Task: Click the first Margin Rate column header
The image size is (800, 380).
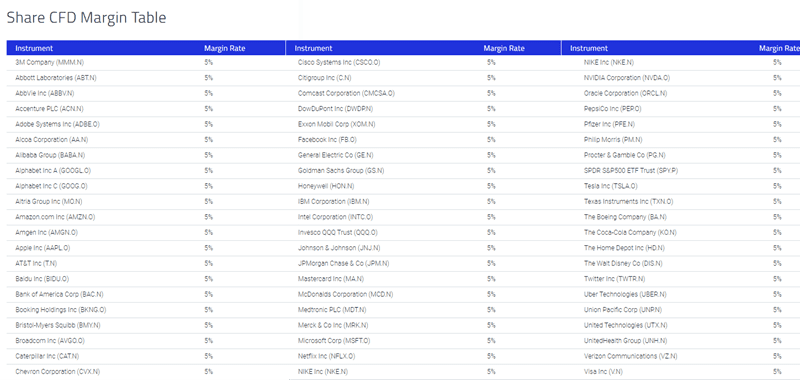Action: pos(224,48)
